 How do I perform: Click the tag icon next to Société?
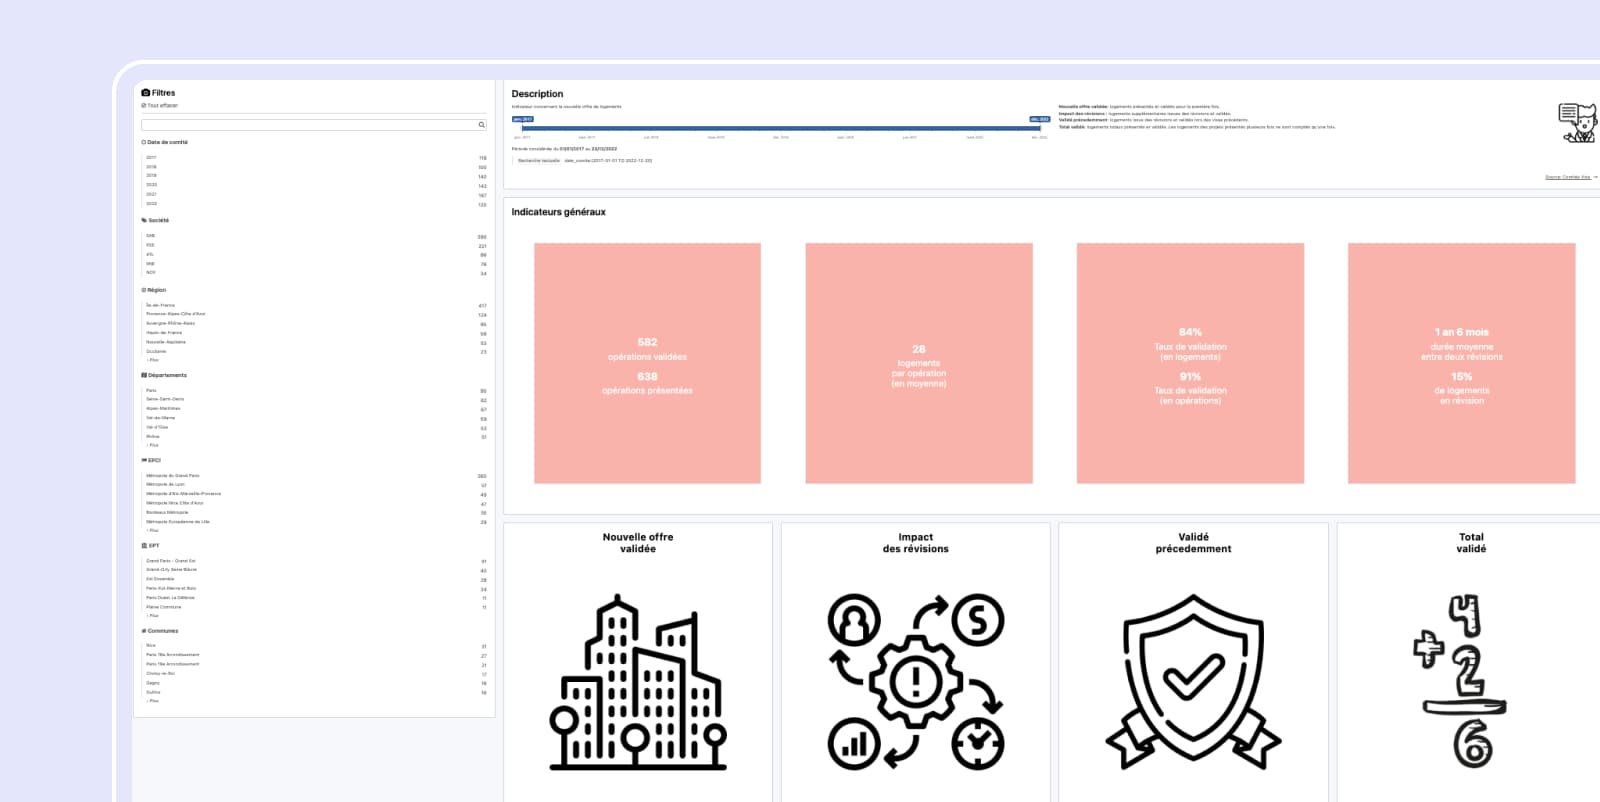click(144, 220)
